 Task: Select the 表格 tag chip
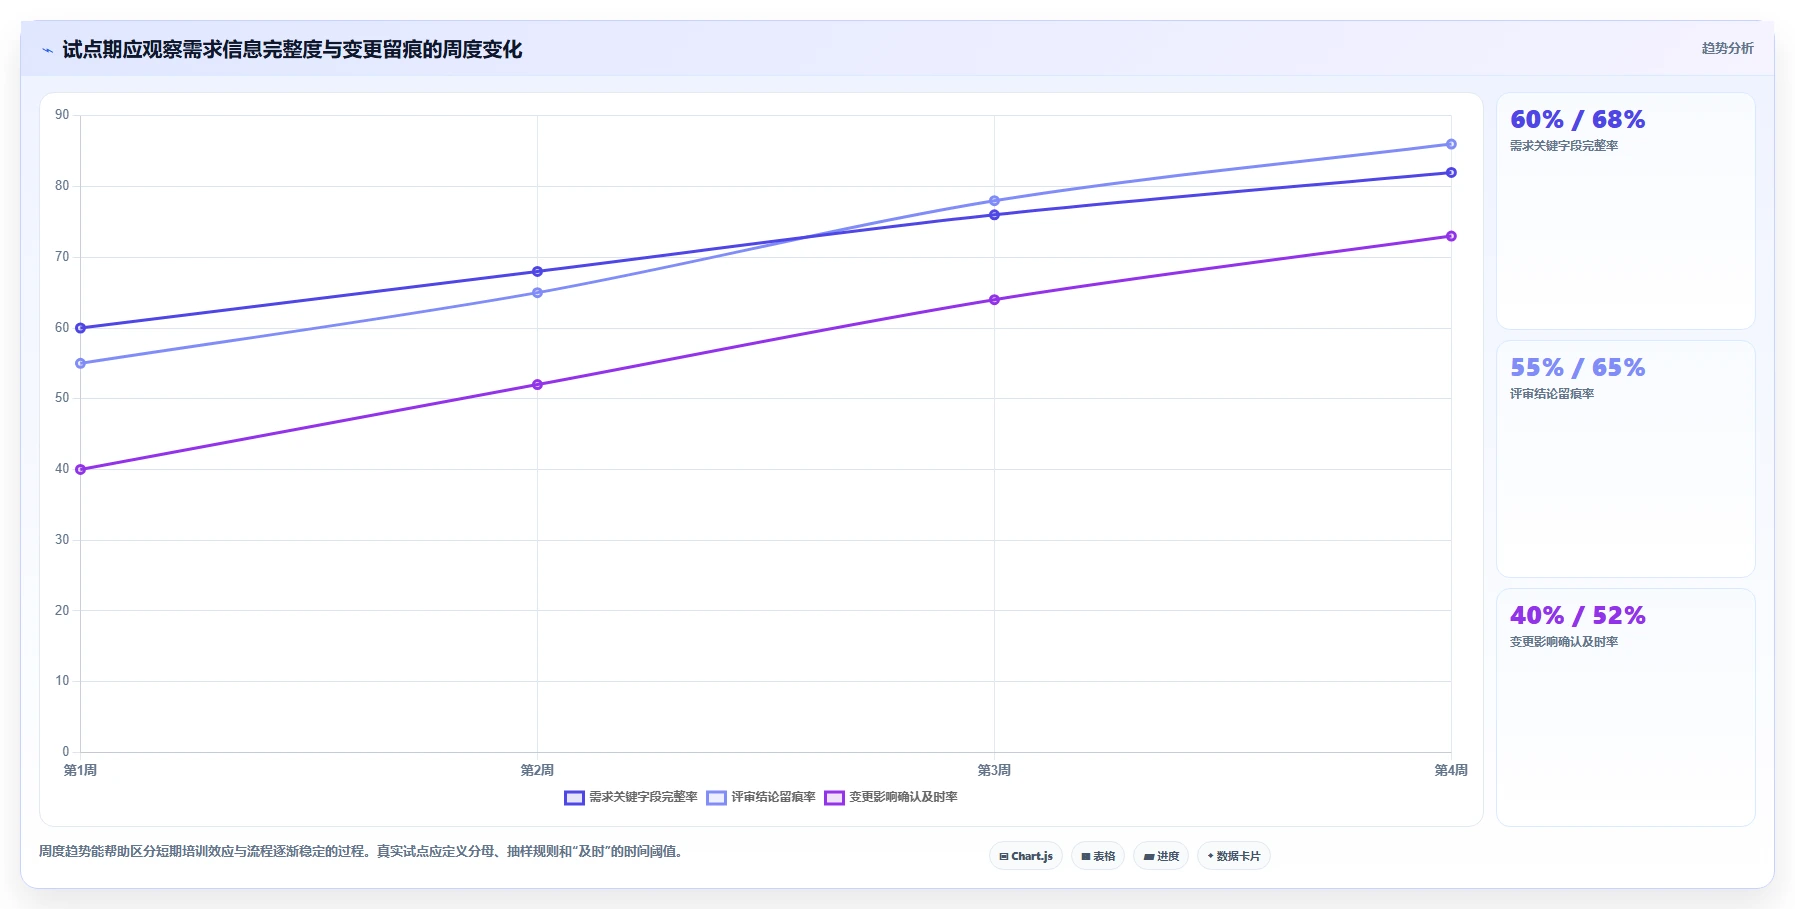click(1098, 856)
